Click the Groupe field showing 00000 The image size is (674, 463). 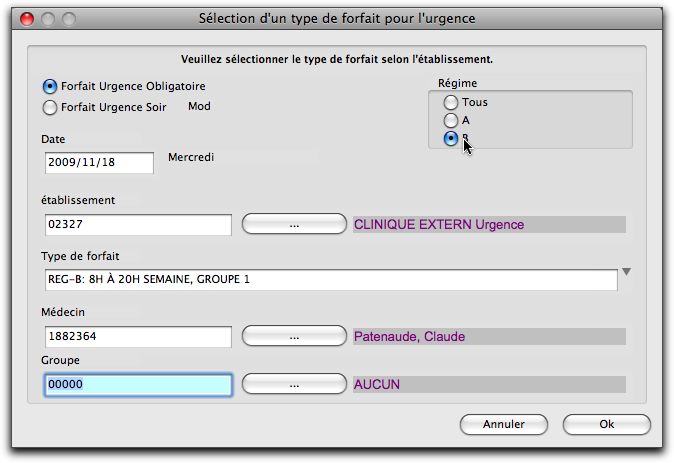point(138,384)
